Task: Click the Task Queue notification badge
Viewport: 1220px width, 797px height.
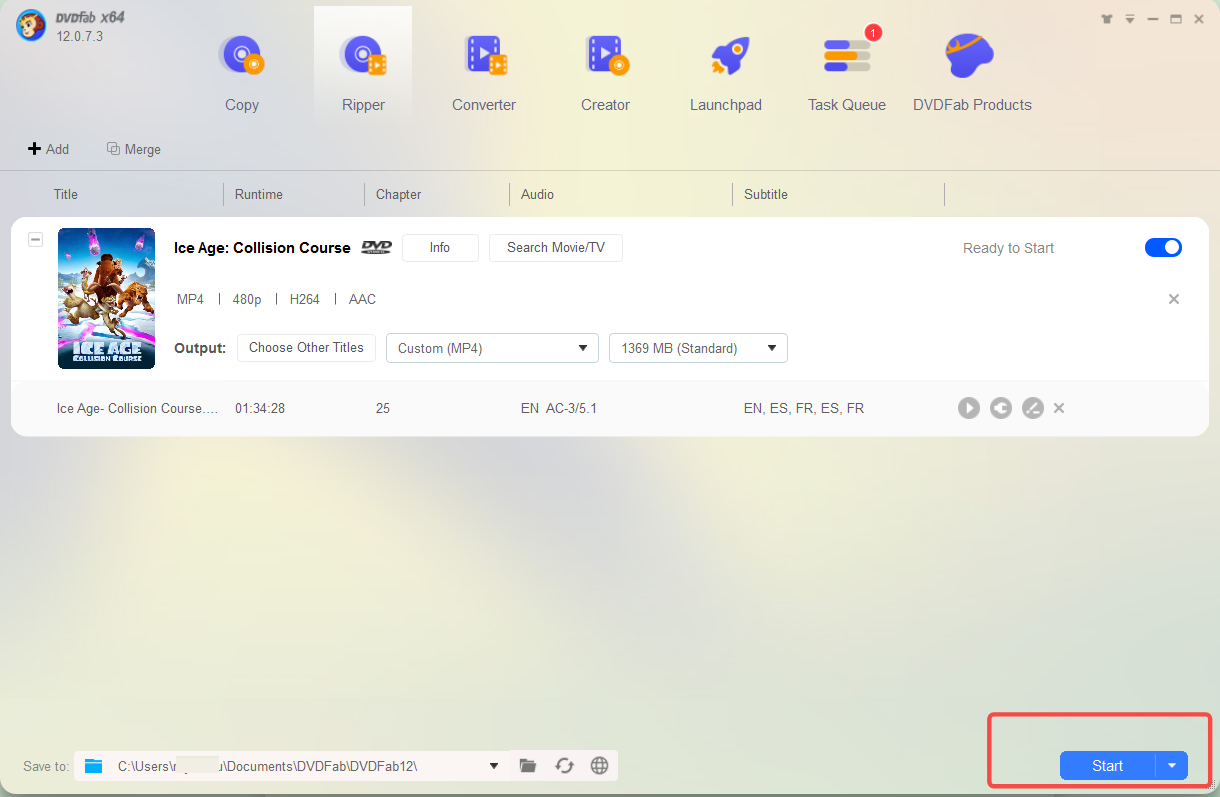Action: [x=873, y=33]
